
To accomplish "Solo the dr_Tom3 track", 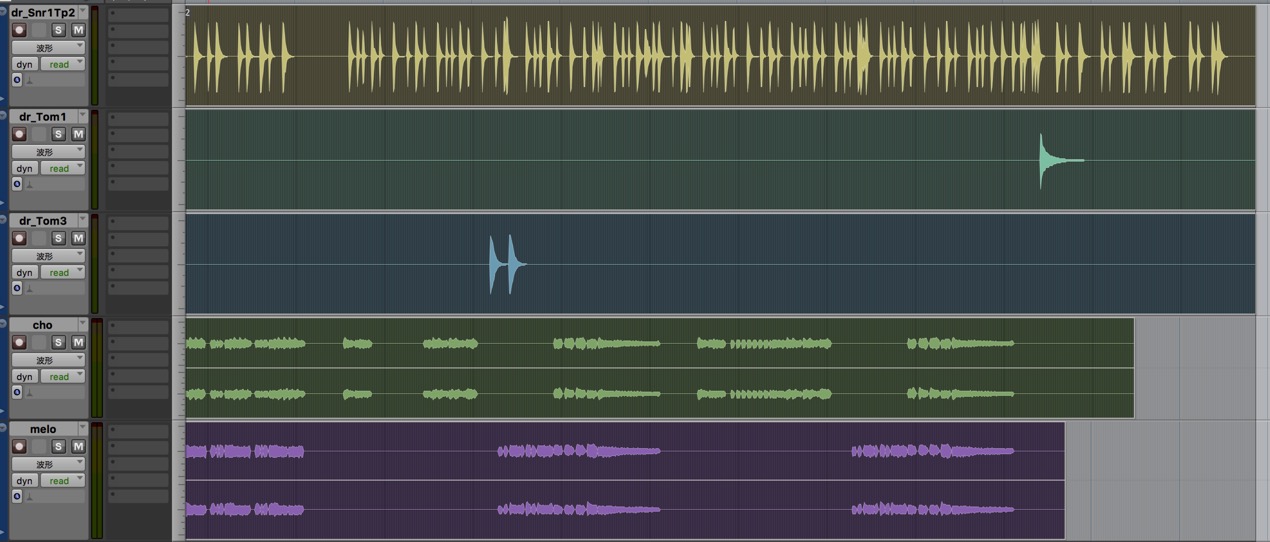I will 59,238.
